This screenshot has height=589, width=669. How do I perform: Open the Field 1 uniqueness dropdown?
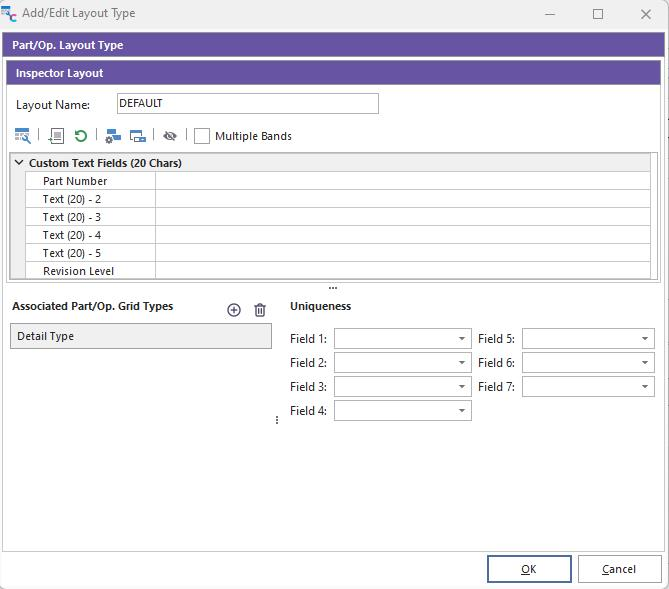coord(461,339)
